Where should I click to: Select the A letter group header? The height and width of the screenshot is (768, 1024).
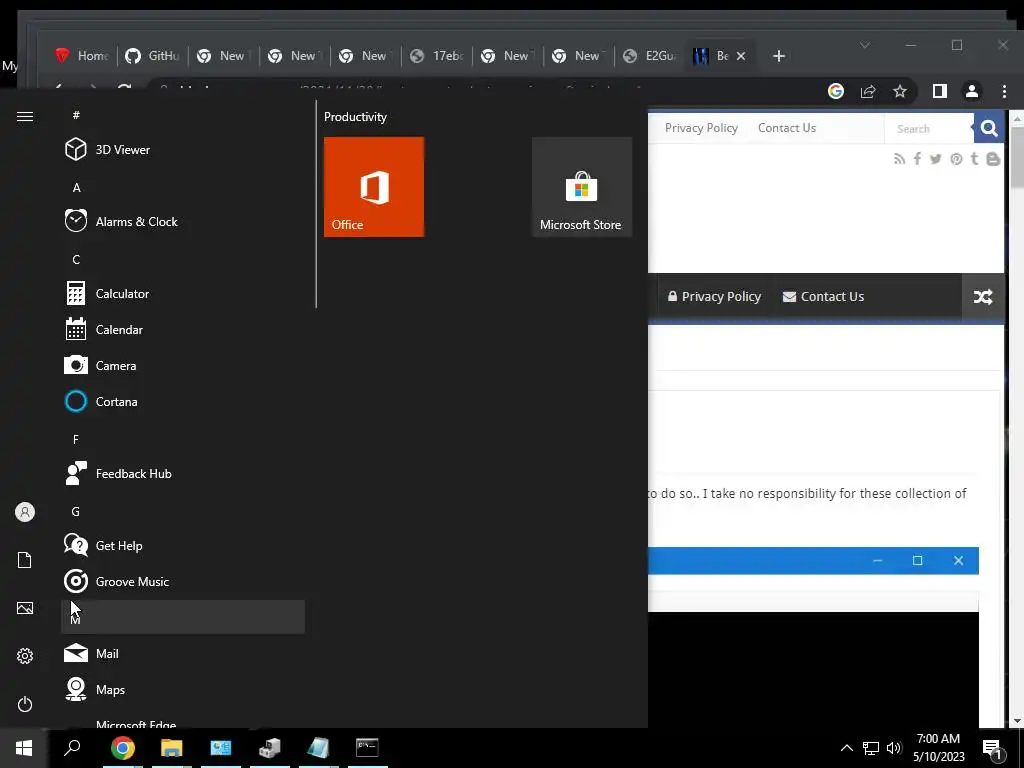pos(76,187)
